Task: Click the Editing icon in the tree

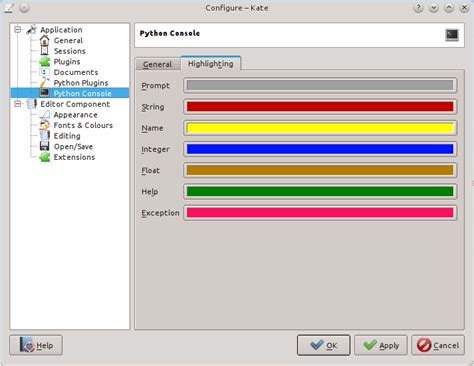Action: point(44,136)
